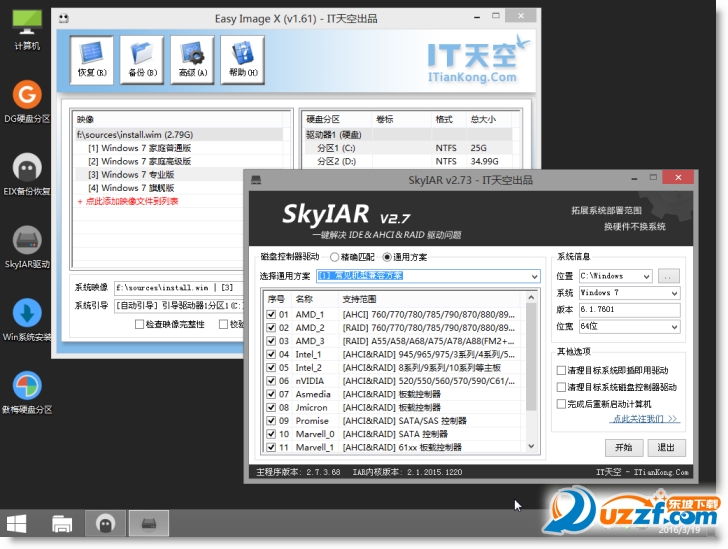The width and height of the screenshot is (728, 549).
Task: Expand the 位宽 64位 dropdown
Action: click(675, 327)
